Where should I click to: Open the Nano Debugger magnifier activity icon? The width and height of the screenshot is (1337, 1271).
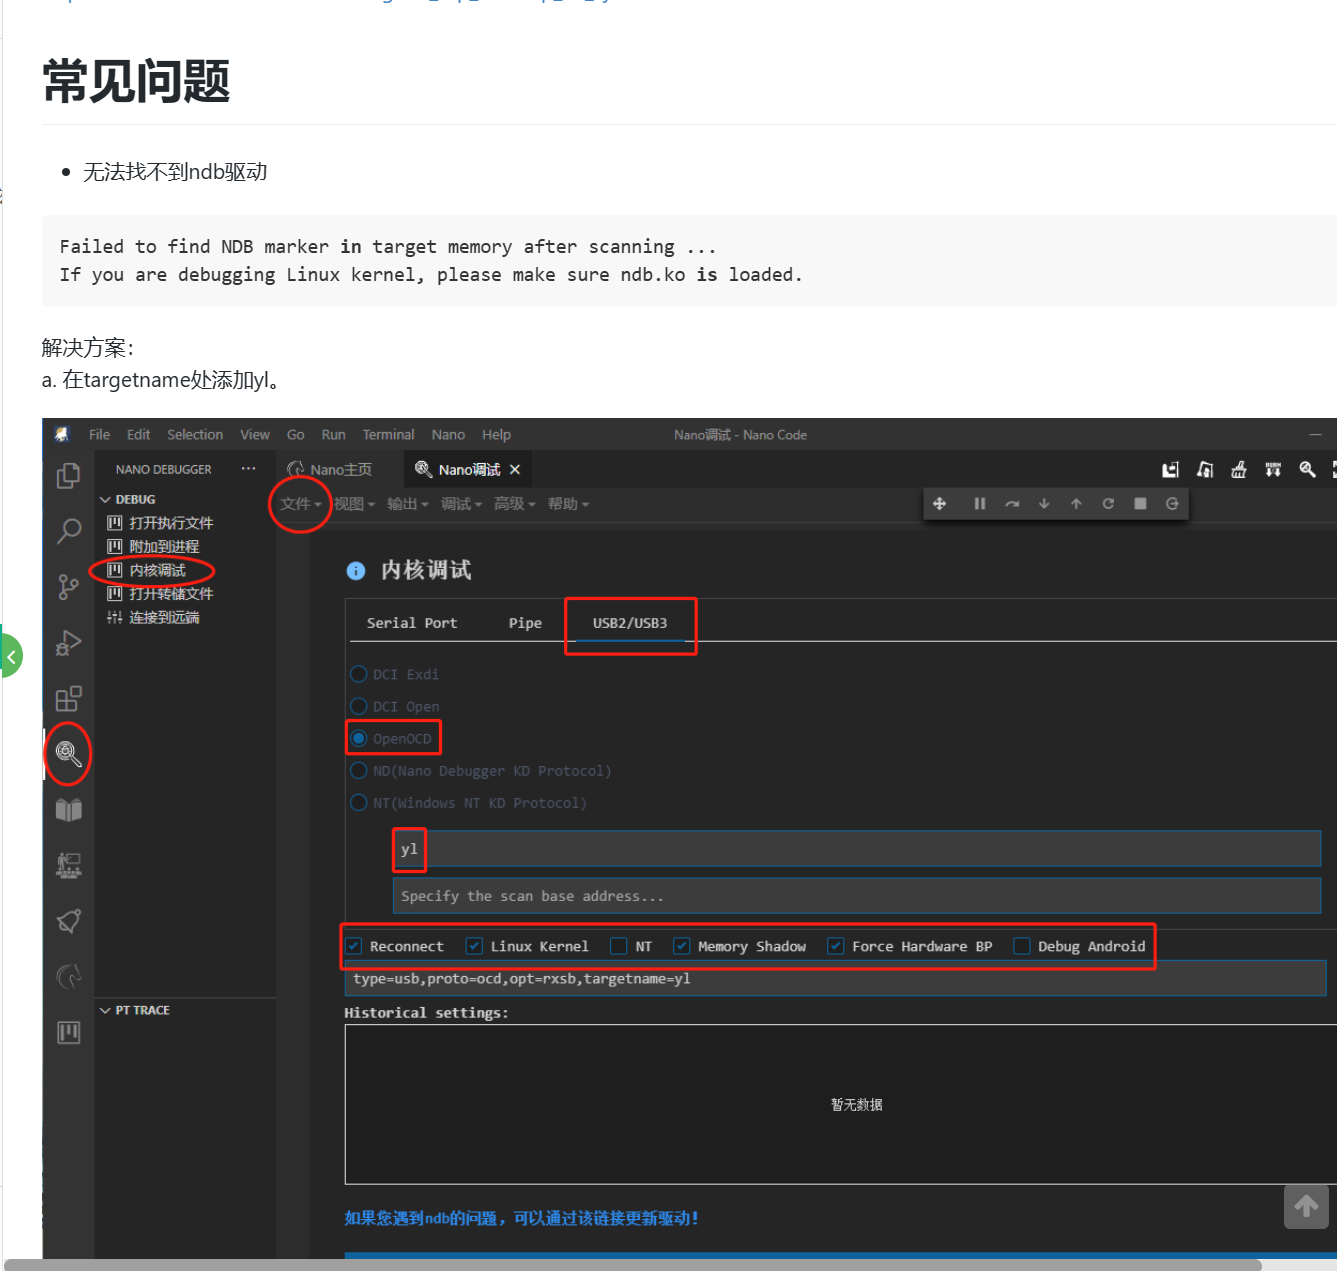tap(68, 753)
